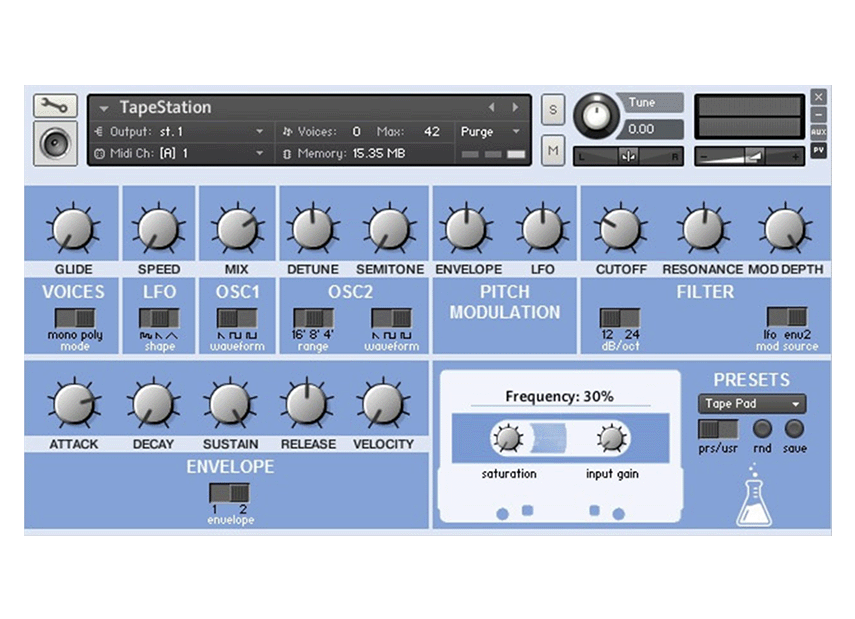Screen dimensions: 855x619
Task: Click the speaker instrument icon
Action: [55, 143]
